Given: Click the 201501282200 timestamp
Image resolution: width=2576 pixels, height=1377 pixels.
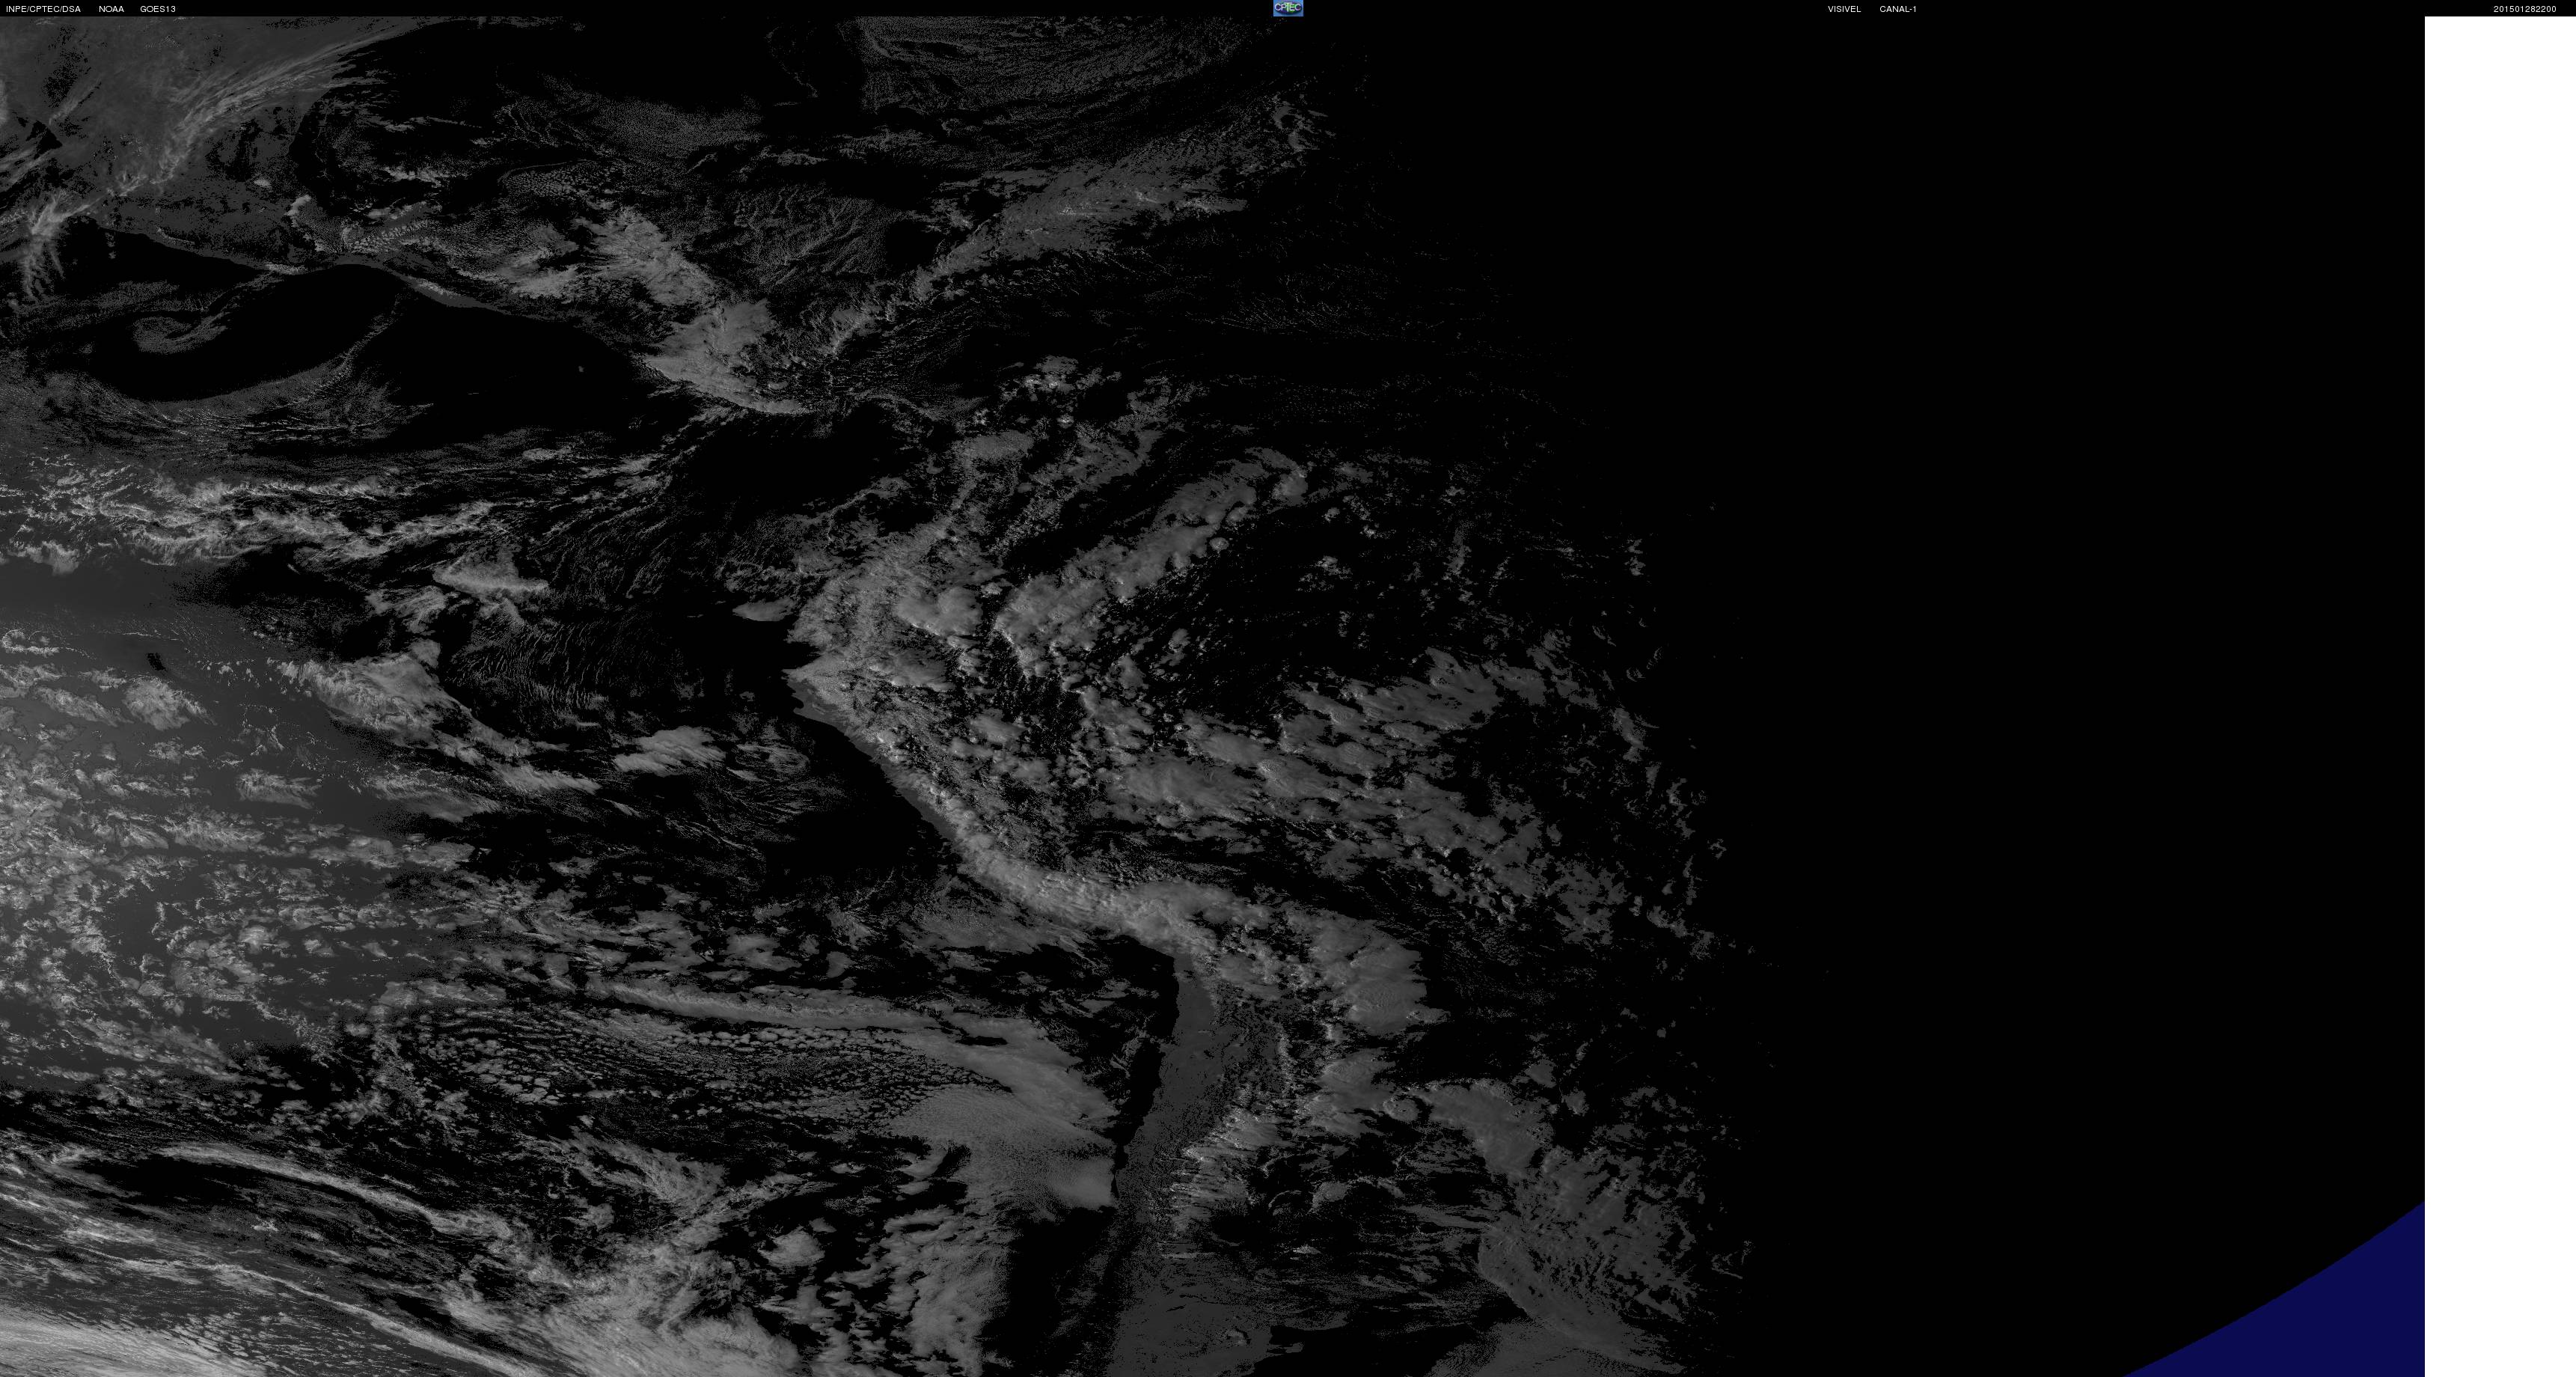Looking at the screenshot, I should tap(2525, 9).
